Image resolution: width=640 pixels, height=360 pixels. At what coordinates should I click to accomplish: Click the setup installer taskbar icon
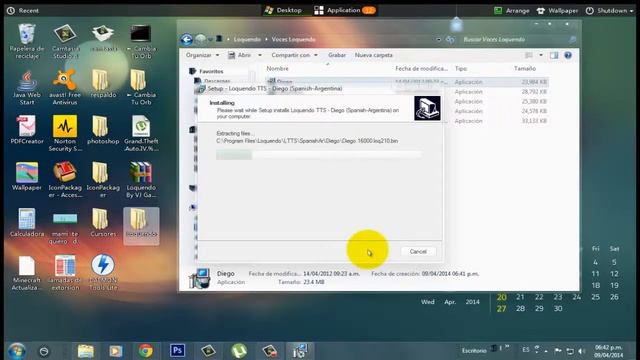(x=300, y=351)
